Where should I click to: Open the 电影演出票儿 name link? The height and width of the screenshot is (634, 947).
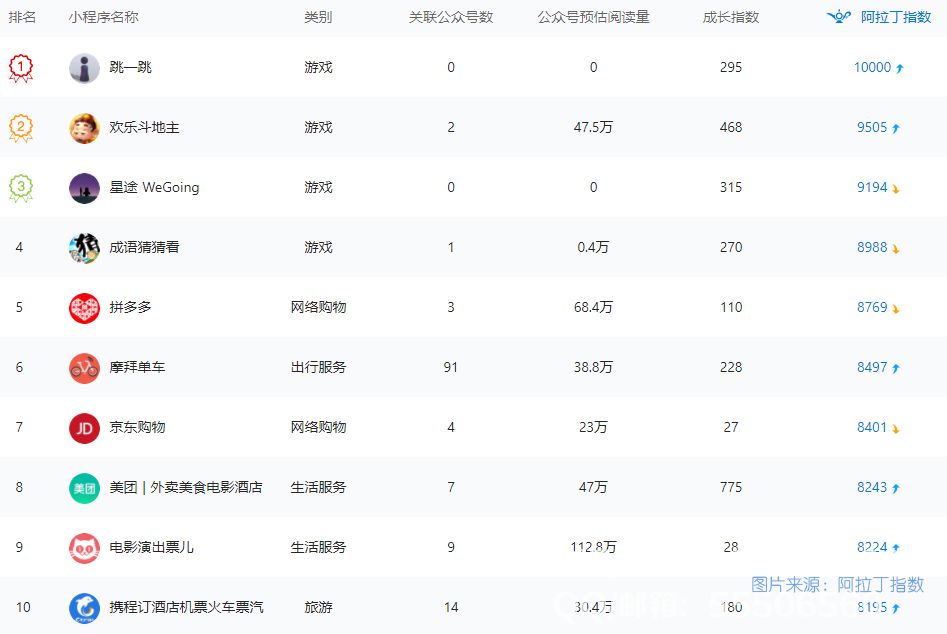[152, 547]
